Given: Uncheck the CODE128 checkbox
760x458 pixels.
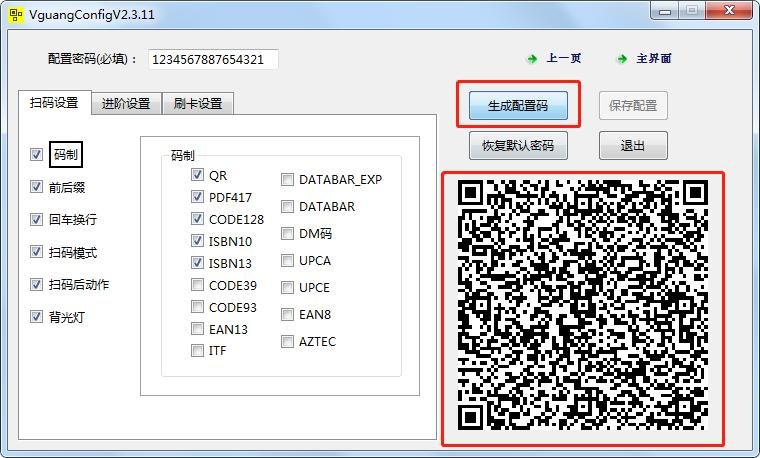Looking at the screenshot, I should point(197,219).
